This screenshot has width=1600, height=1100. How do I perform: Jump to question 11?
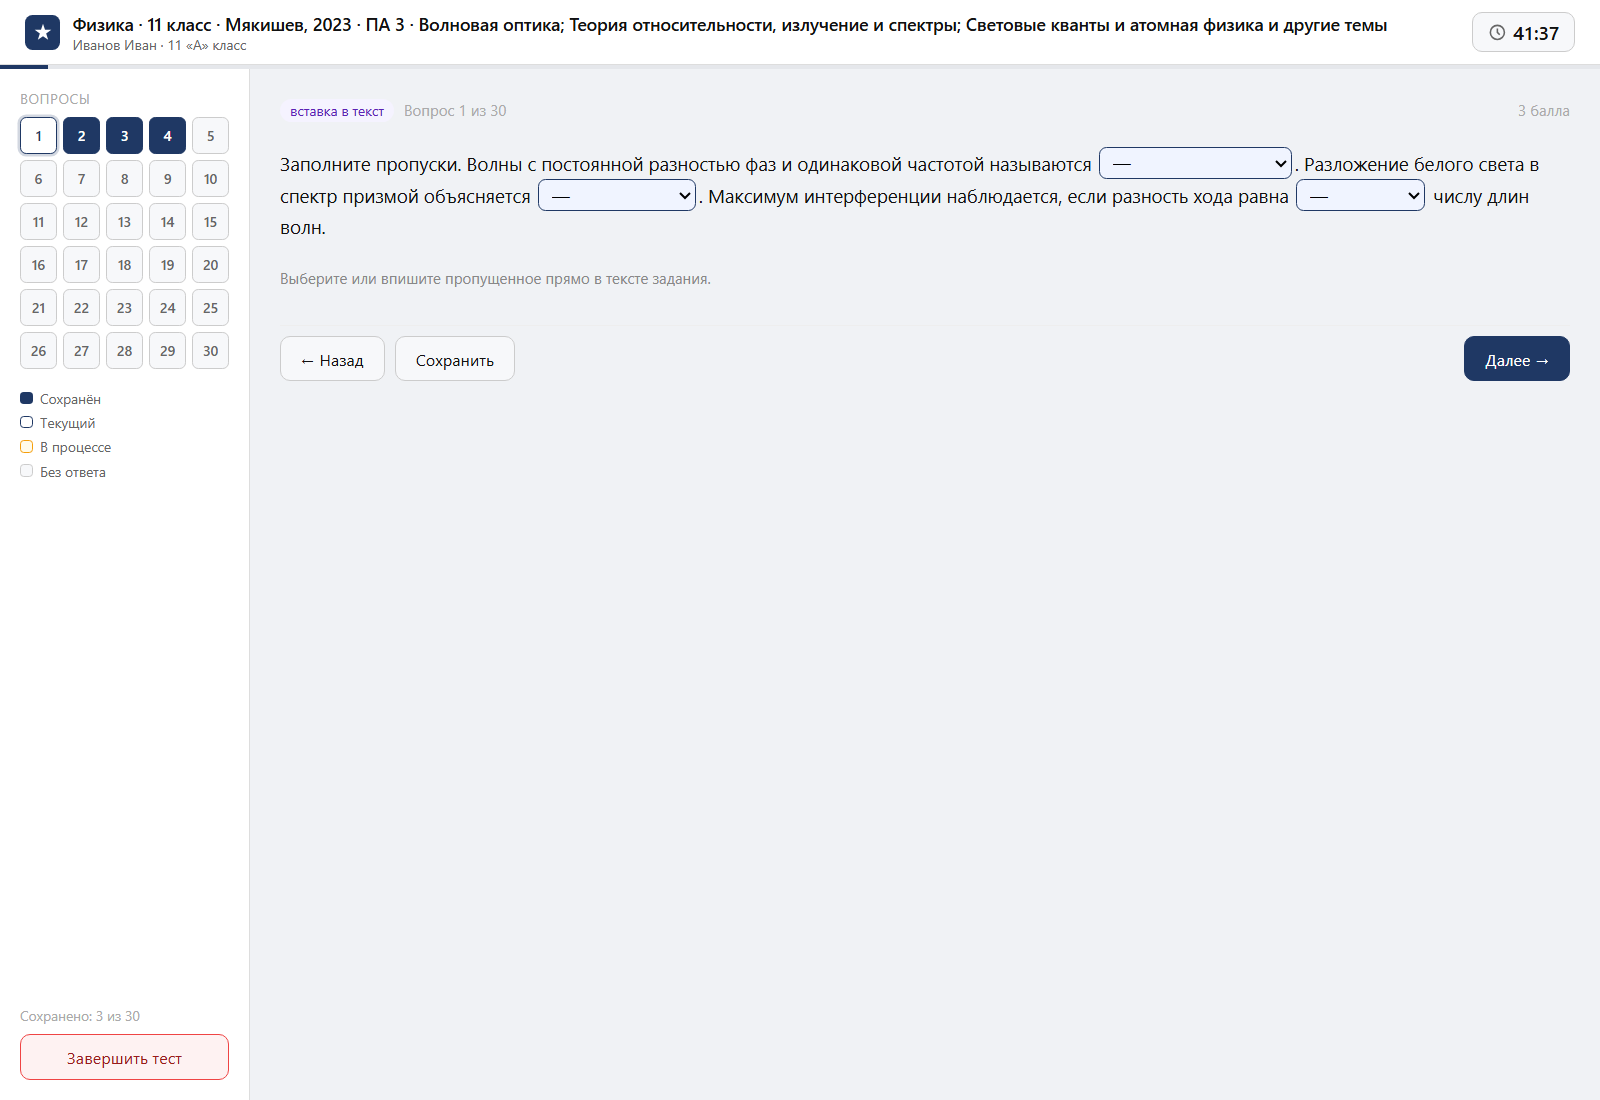pyautogui.click(x=38, y=222)
